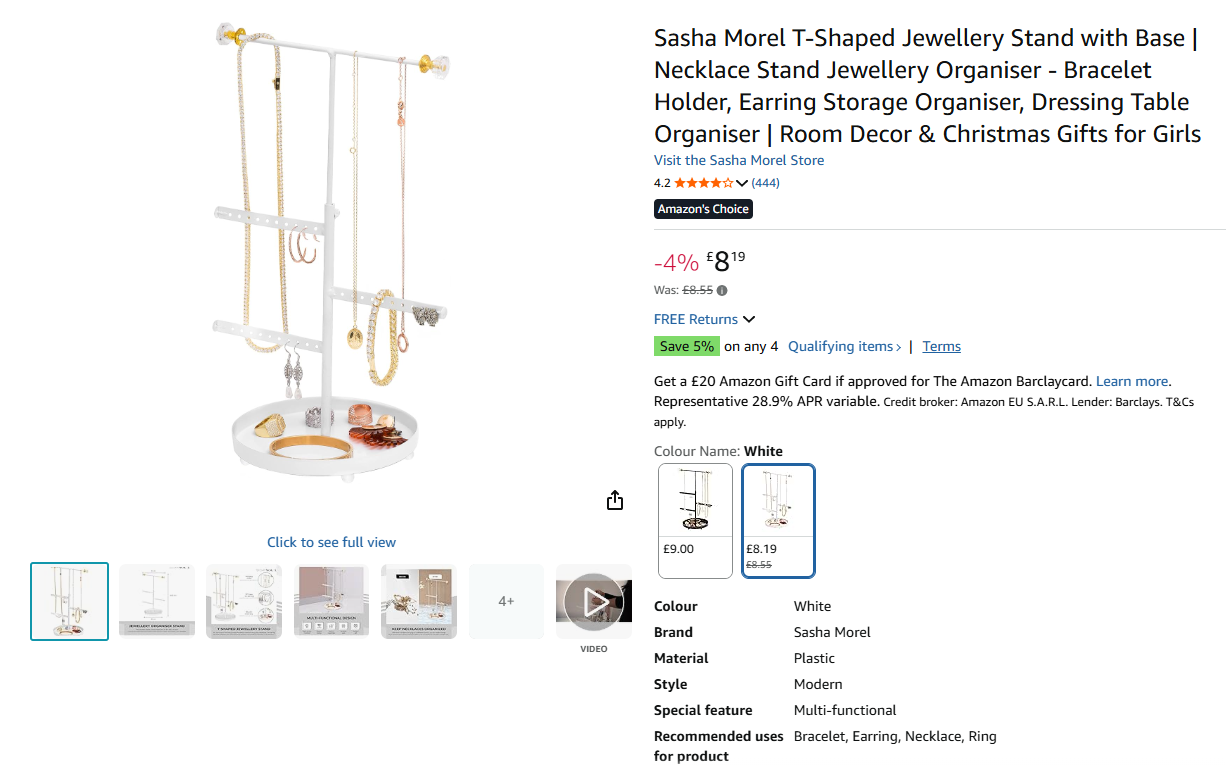The image size is (1228, 767).
Task: Play the product video thumbnail
Action: click(x=594, y=602)
